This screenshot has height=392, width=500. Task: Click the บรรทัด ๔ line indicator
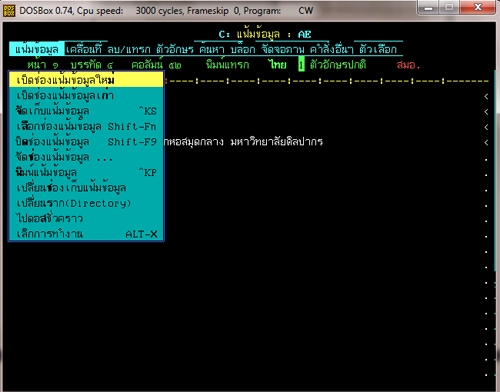pos(92,65)
